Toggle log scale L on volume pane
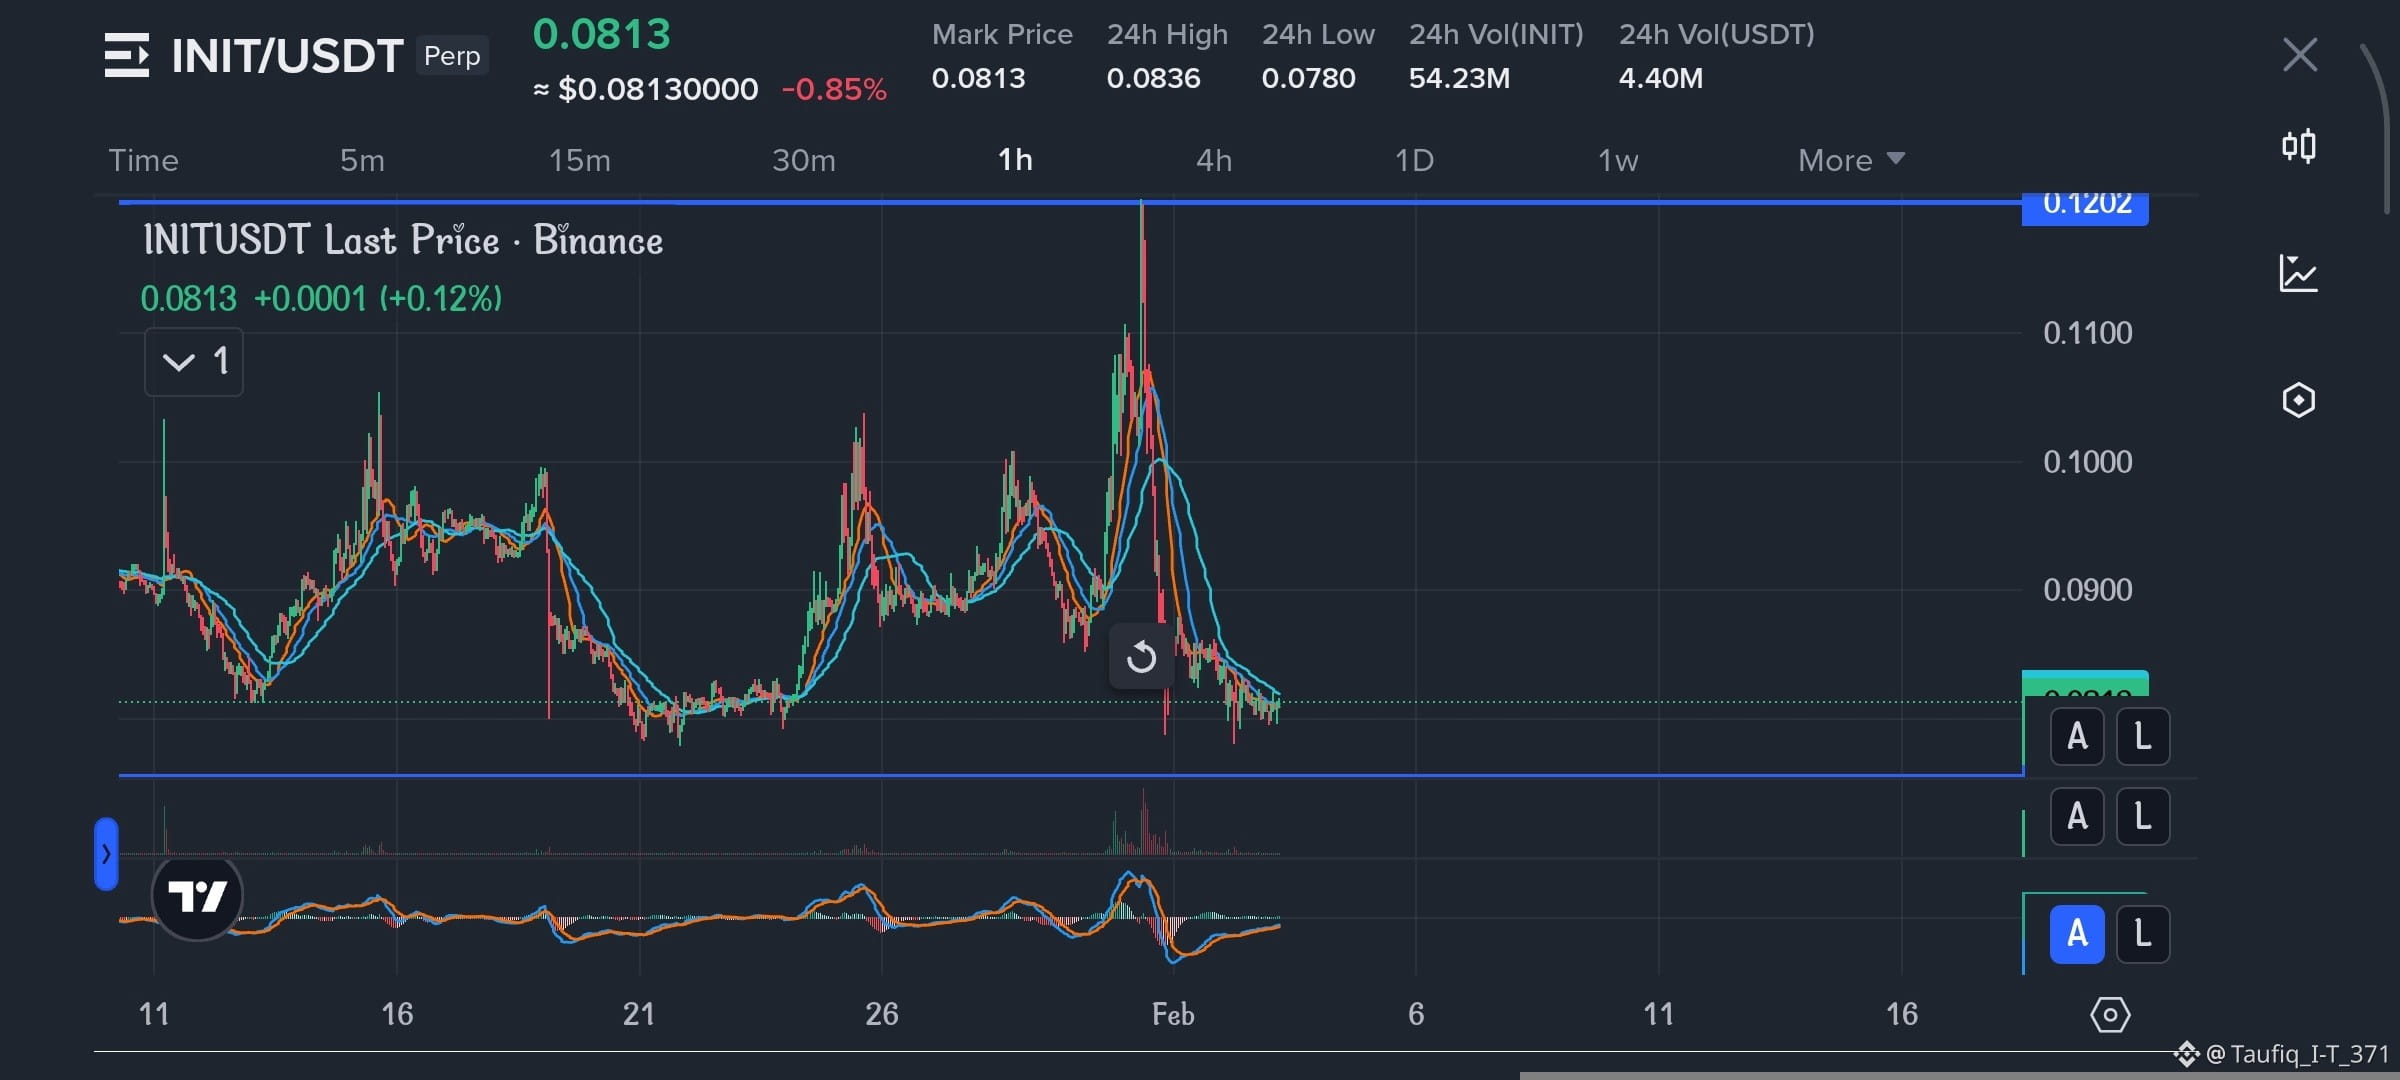2400x1080 pixels. pos(2142,816)
